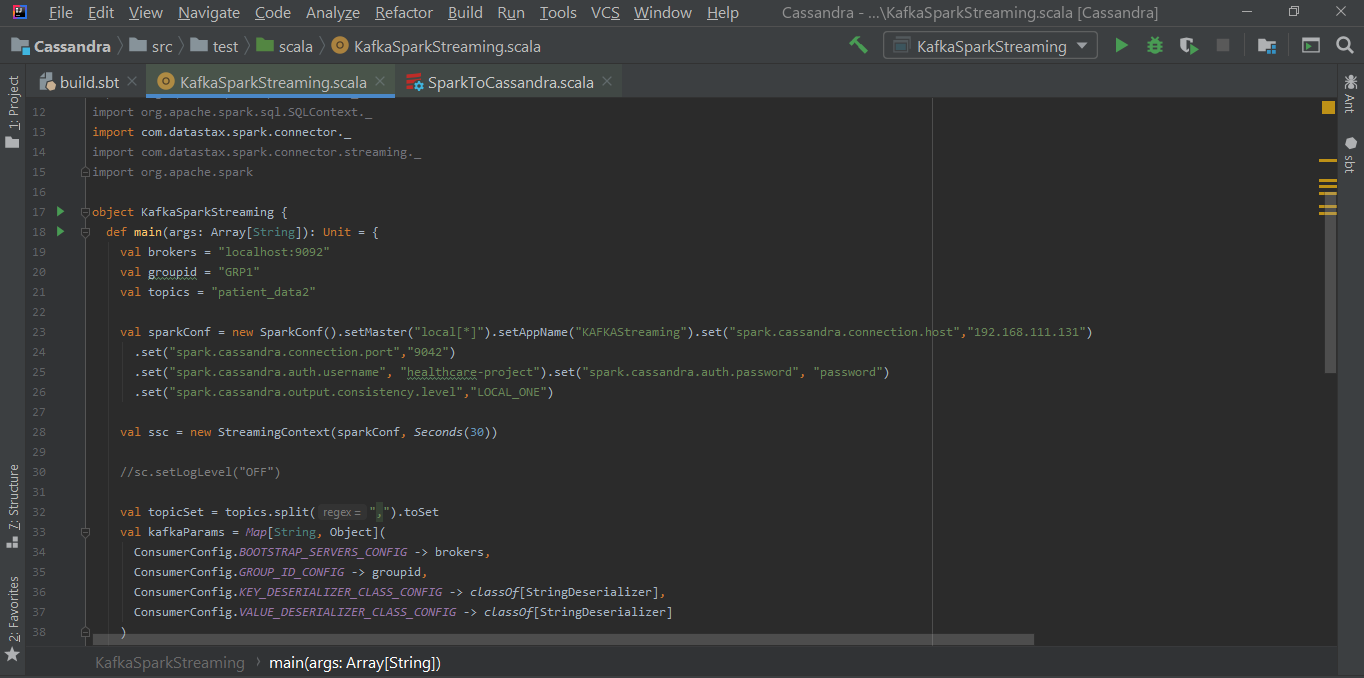Run with coverage from the toolbar

click(x=1188, y=45)
